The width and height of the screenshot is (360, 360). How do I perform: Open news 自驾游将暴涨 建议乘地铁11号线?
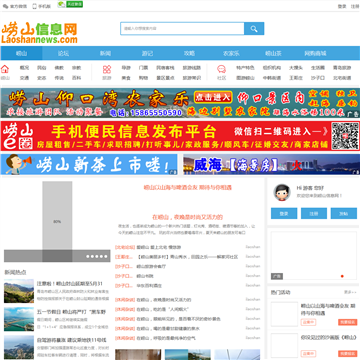click(71, 340)
